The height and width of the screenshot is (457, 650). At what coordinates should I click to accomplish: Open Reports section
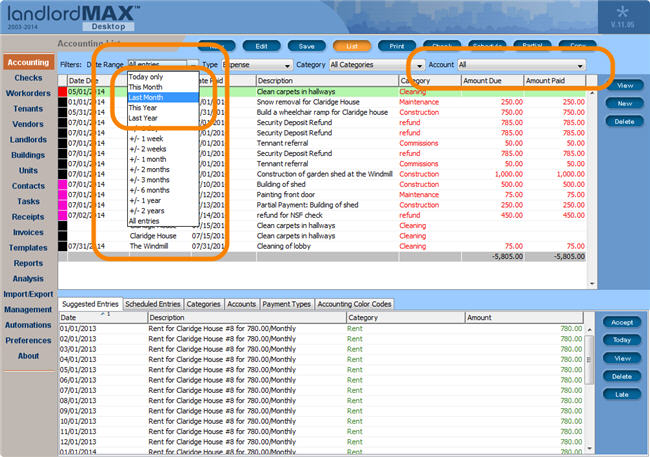point(28,263)
